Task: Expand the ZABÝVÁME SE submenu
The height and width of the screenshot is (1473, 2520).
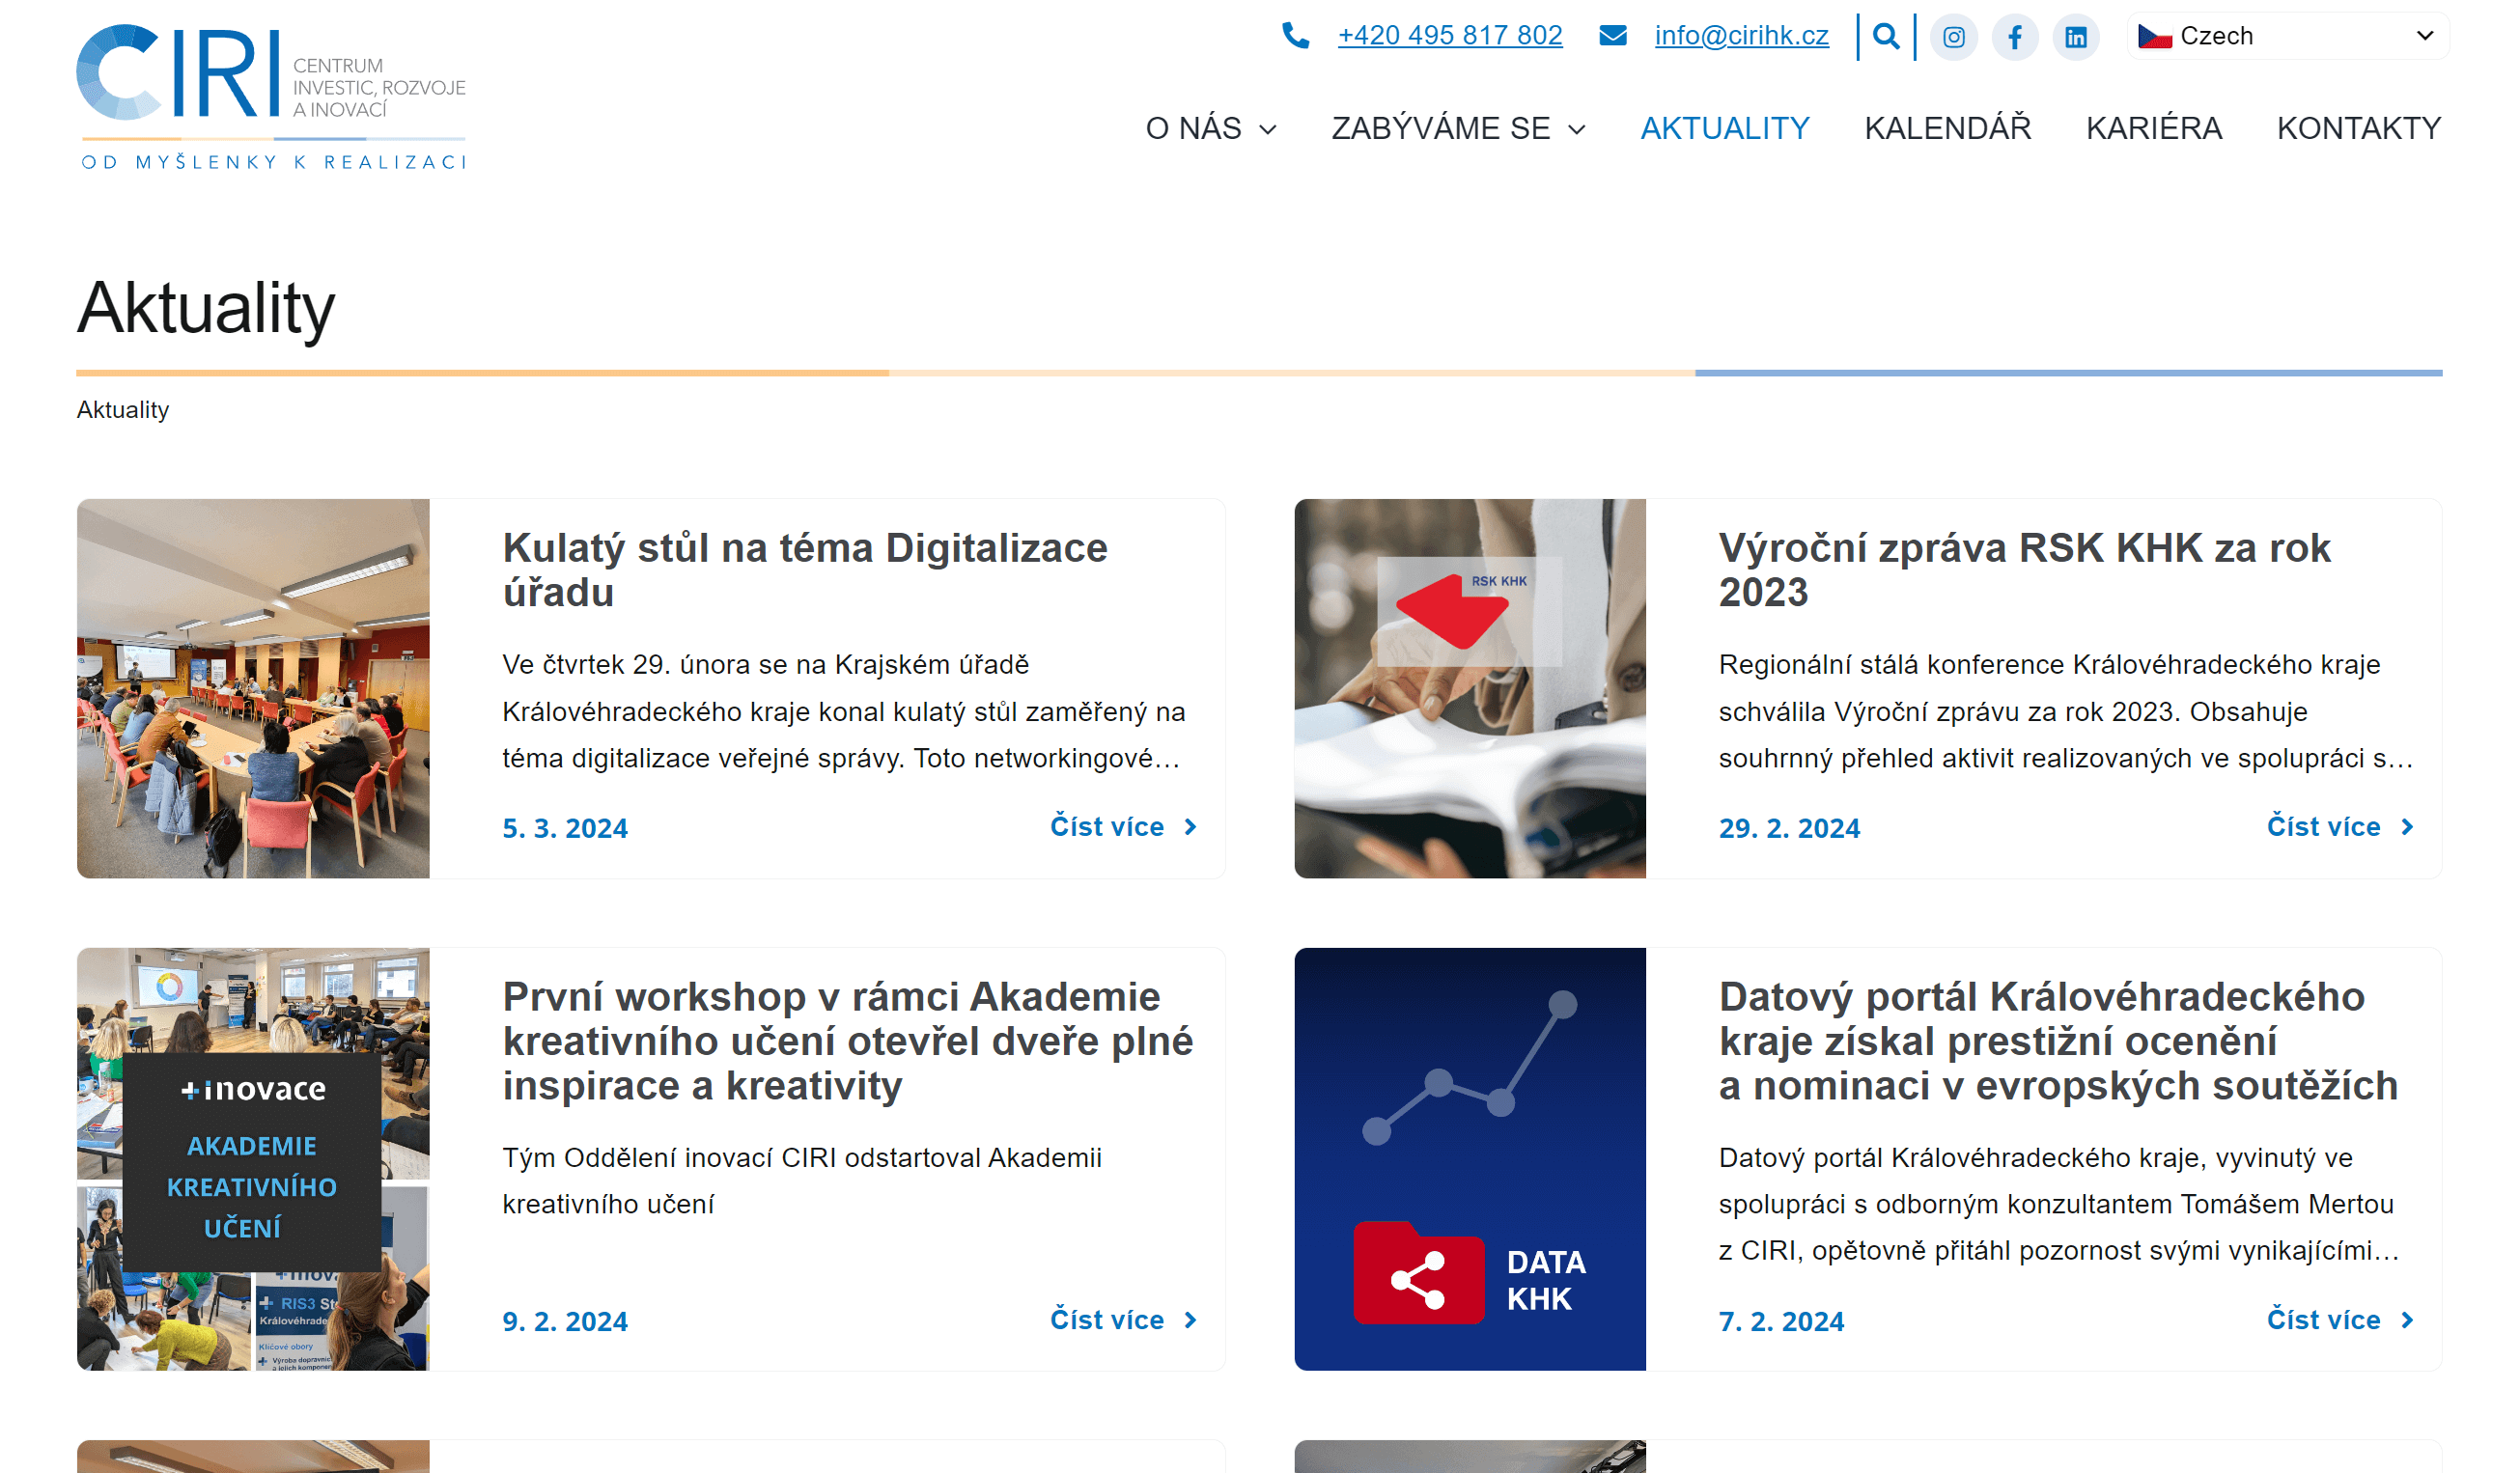Action: tap(1457, 128)
